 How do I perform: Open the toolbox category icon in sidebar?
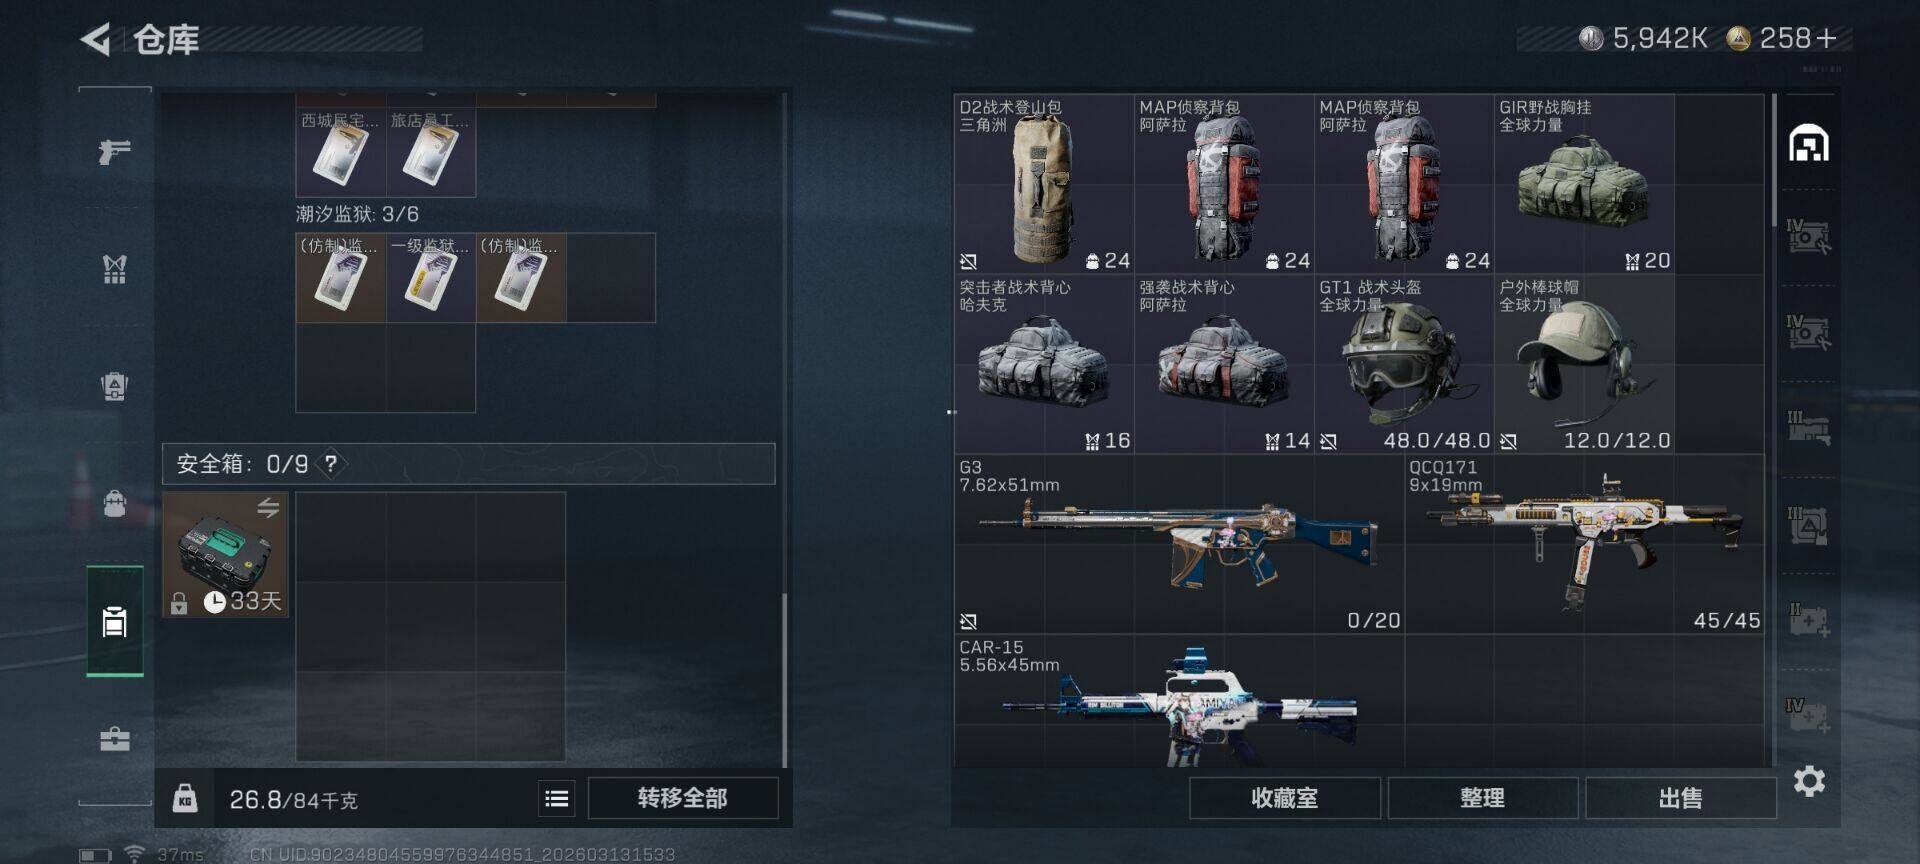[115, 739]
